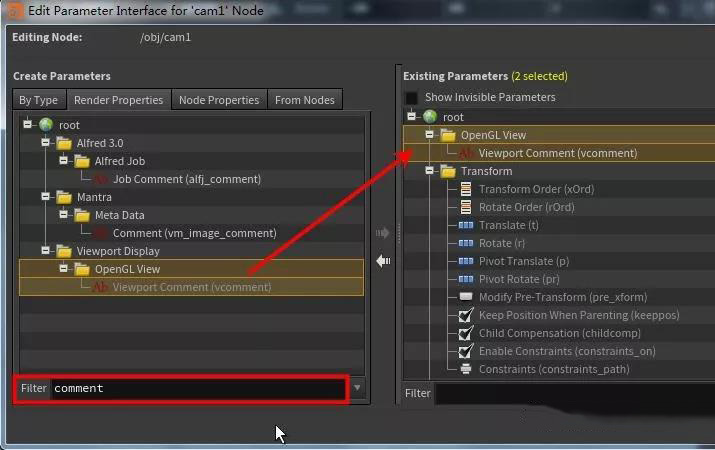The height and width of the screenshot is (450, 715).
Task: Select Viewport Comment (vcomment) in Create Parameters
Action: (192, 287)
